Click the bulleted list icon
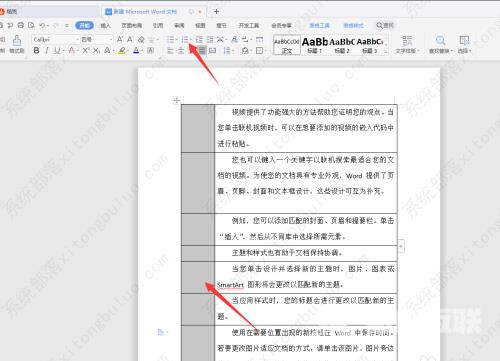This screenshot has width=500, height=361. point(170,39)
